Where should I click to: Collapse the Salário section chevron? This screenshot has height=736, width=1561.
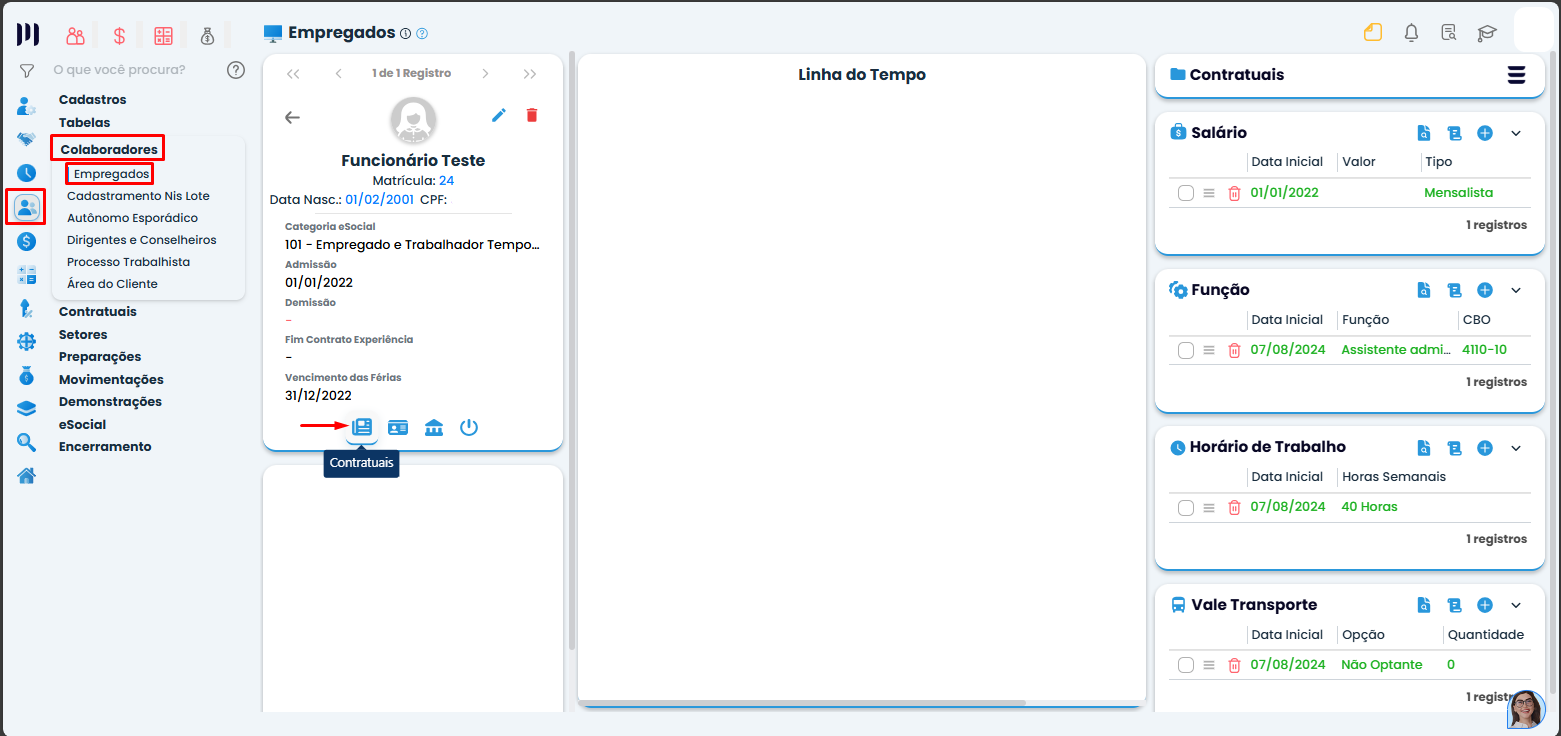pos(1516,133)
